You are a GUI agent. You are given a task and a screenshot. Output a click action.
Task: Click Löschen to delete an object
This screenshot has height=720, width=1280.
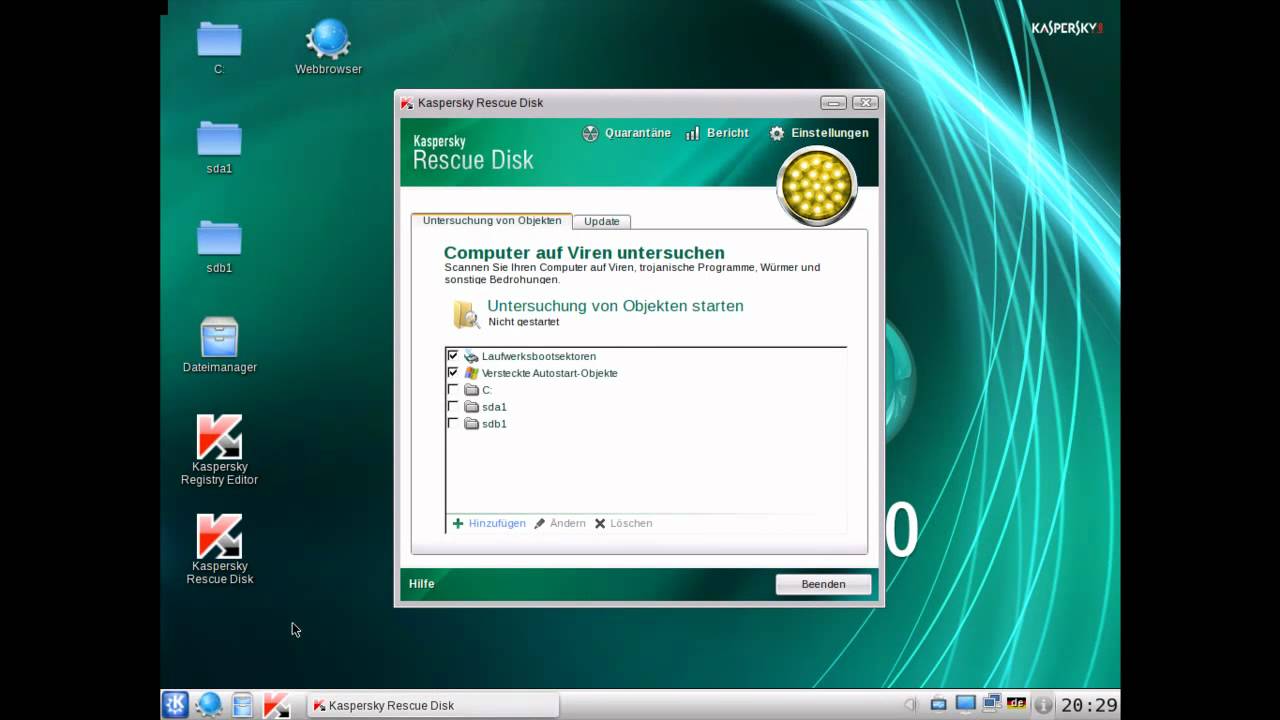coord(623,523)
